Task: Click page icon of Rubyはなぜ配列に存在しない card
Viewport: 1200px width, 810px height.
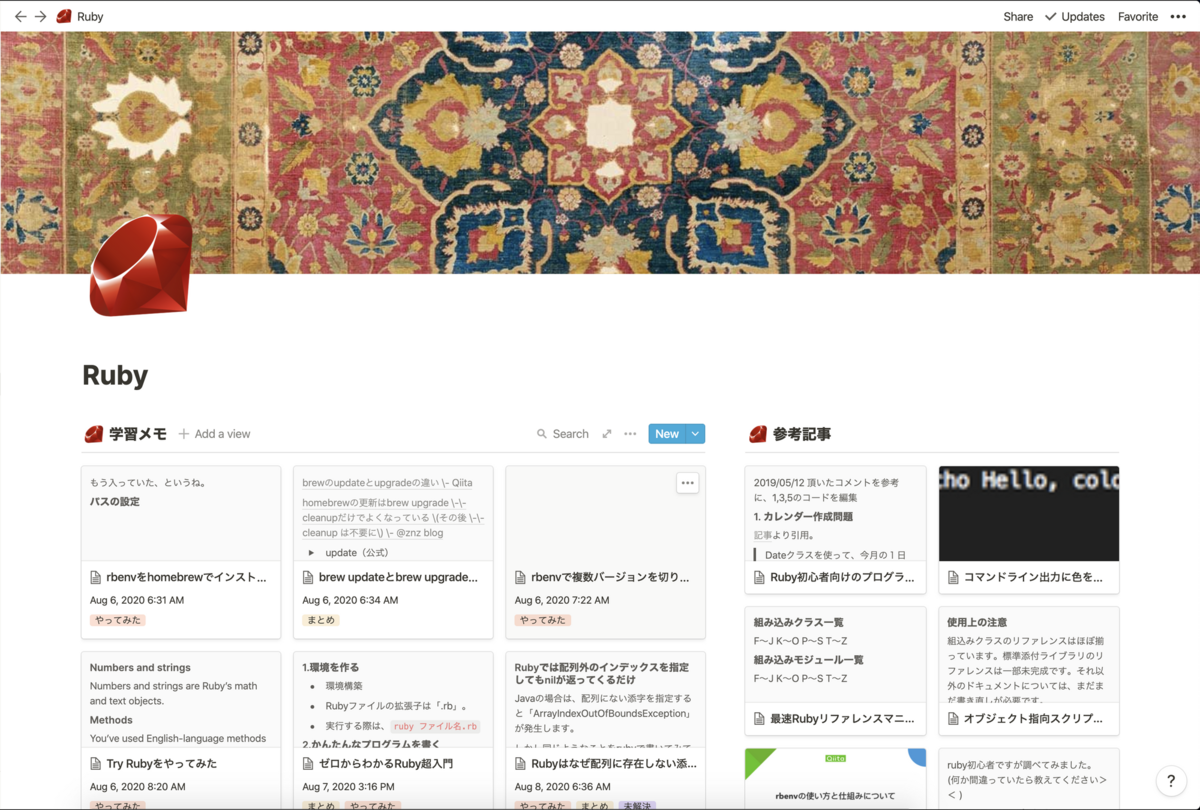Action: point(521,763)
